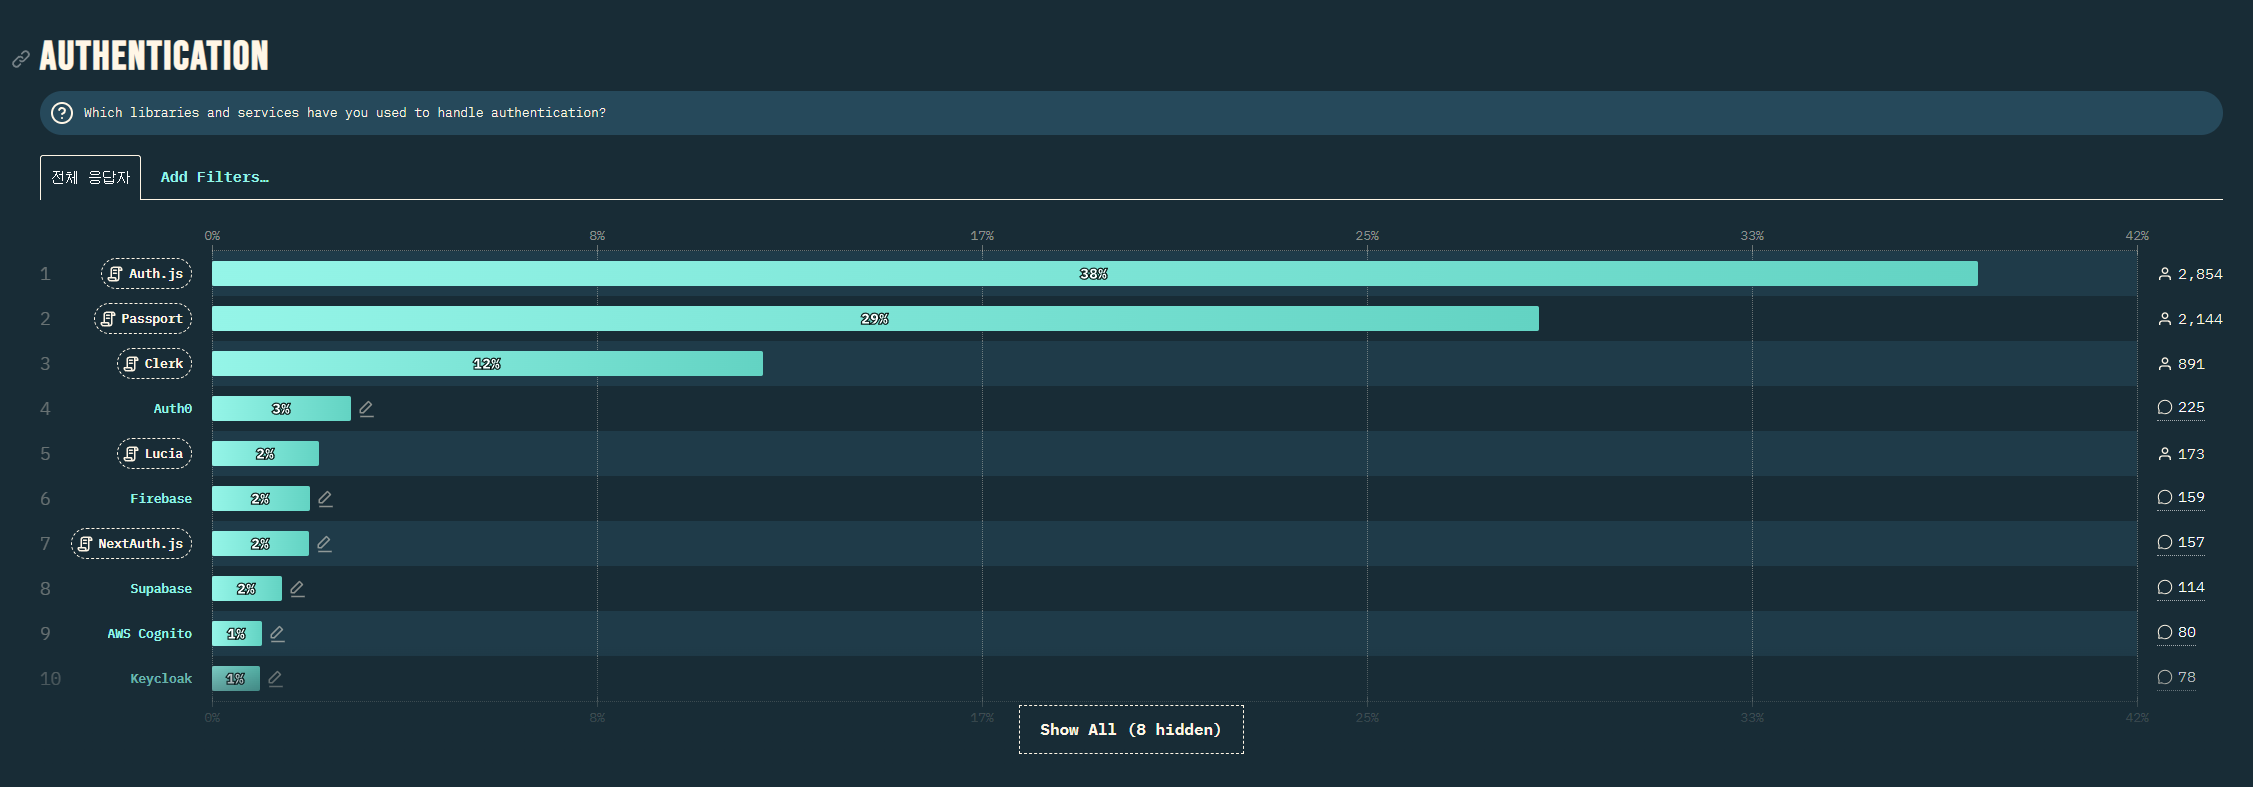Click the Supabase 2% bar
The image size is (2253, 787).
(246, 589)
